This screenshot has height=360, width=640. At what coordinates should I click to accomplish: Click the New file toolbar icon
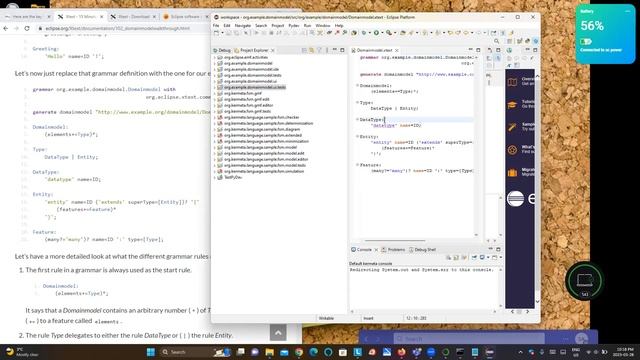[216, 33]
